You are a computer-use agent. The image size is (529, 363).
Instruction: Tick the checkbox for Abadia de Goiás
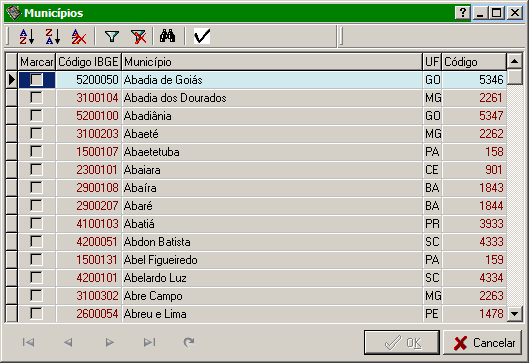pyautogui.click(x=36, y=80)
